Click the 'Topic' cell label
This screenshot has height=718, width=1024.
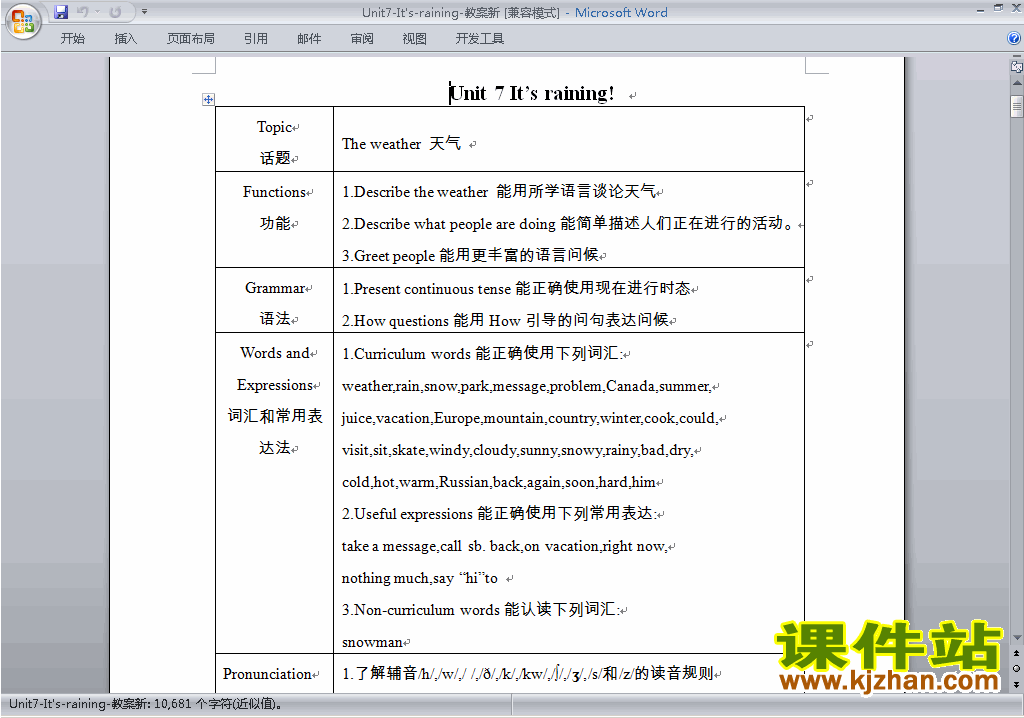(x=274, y=127)
